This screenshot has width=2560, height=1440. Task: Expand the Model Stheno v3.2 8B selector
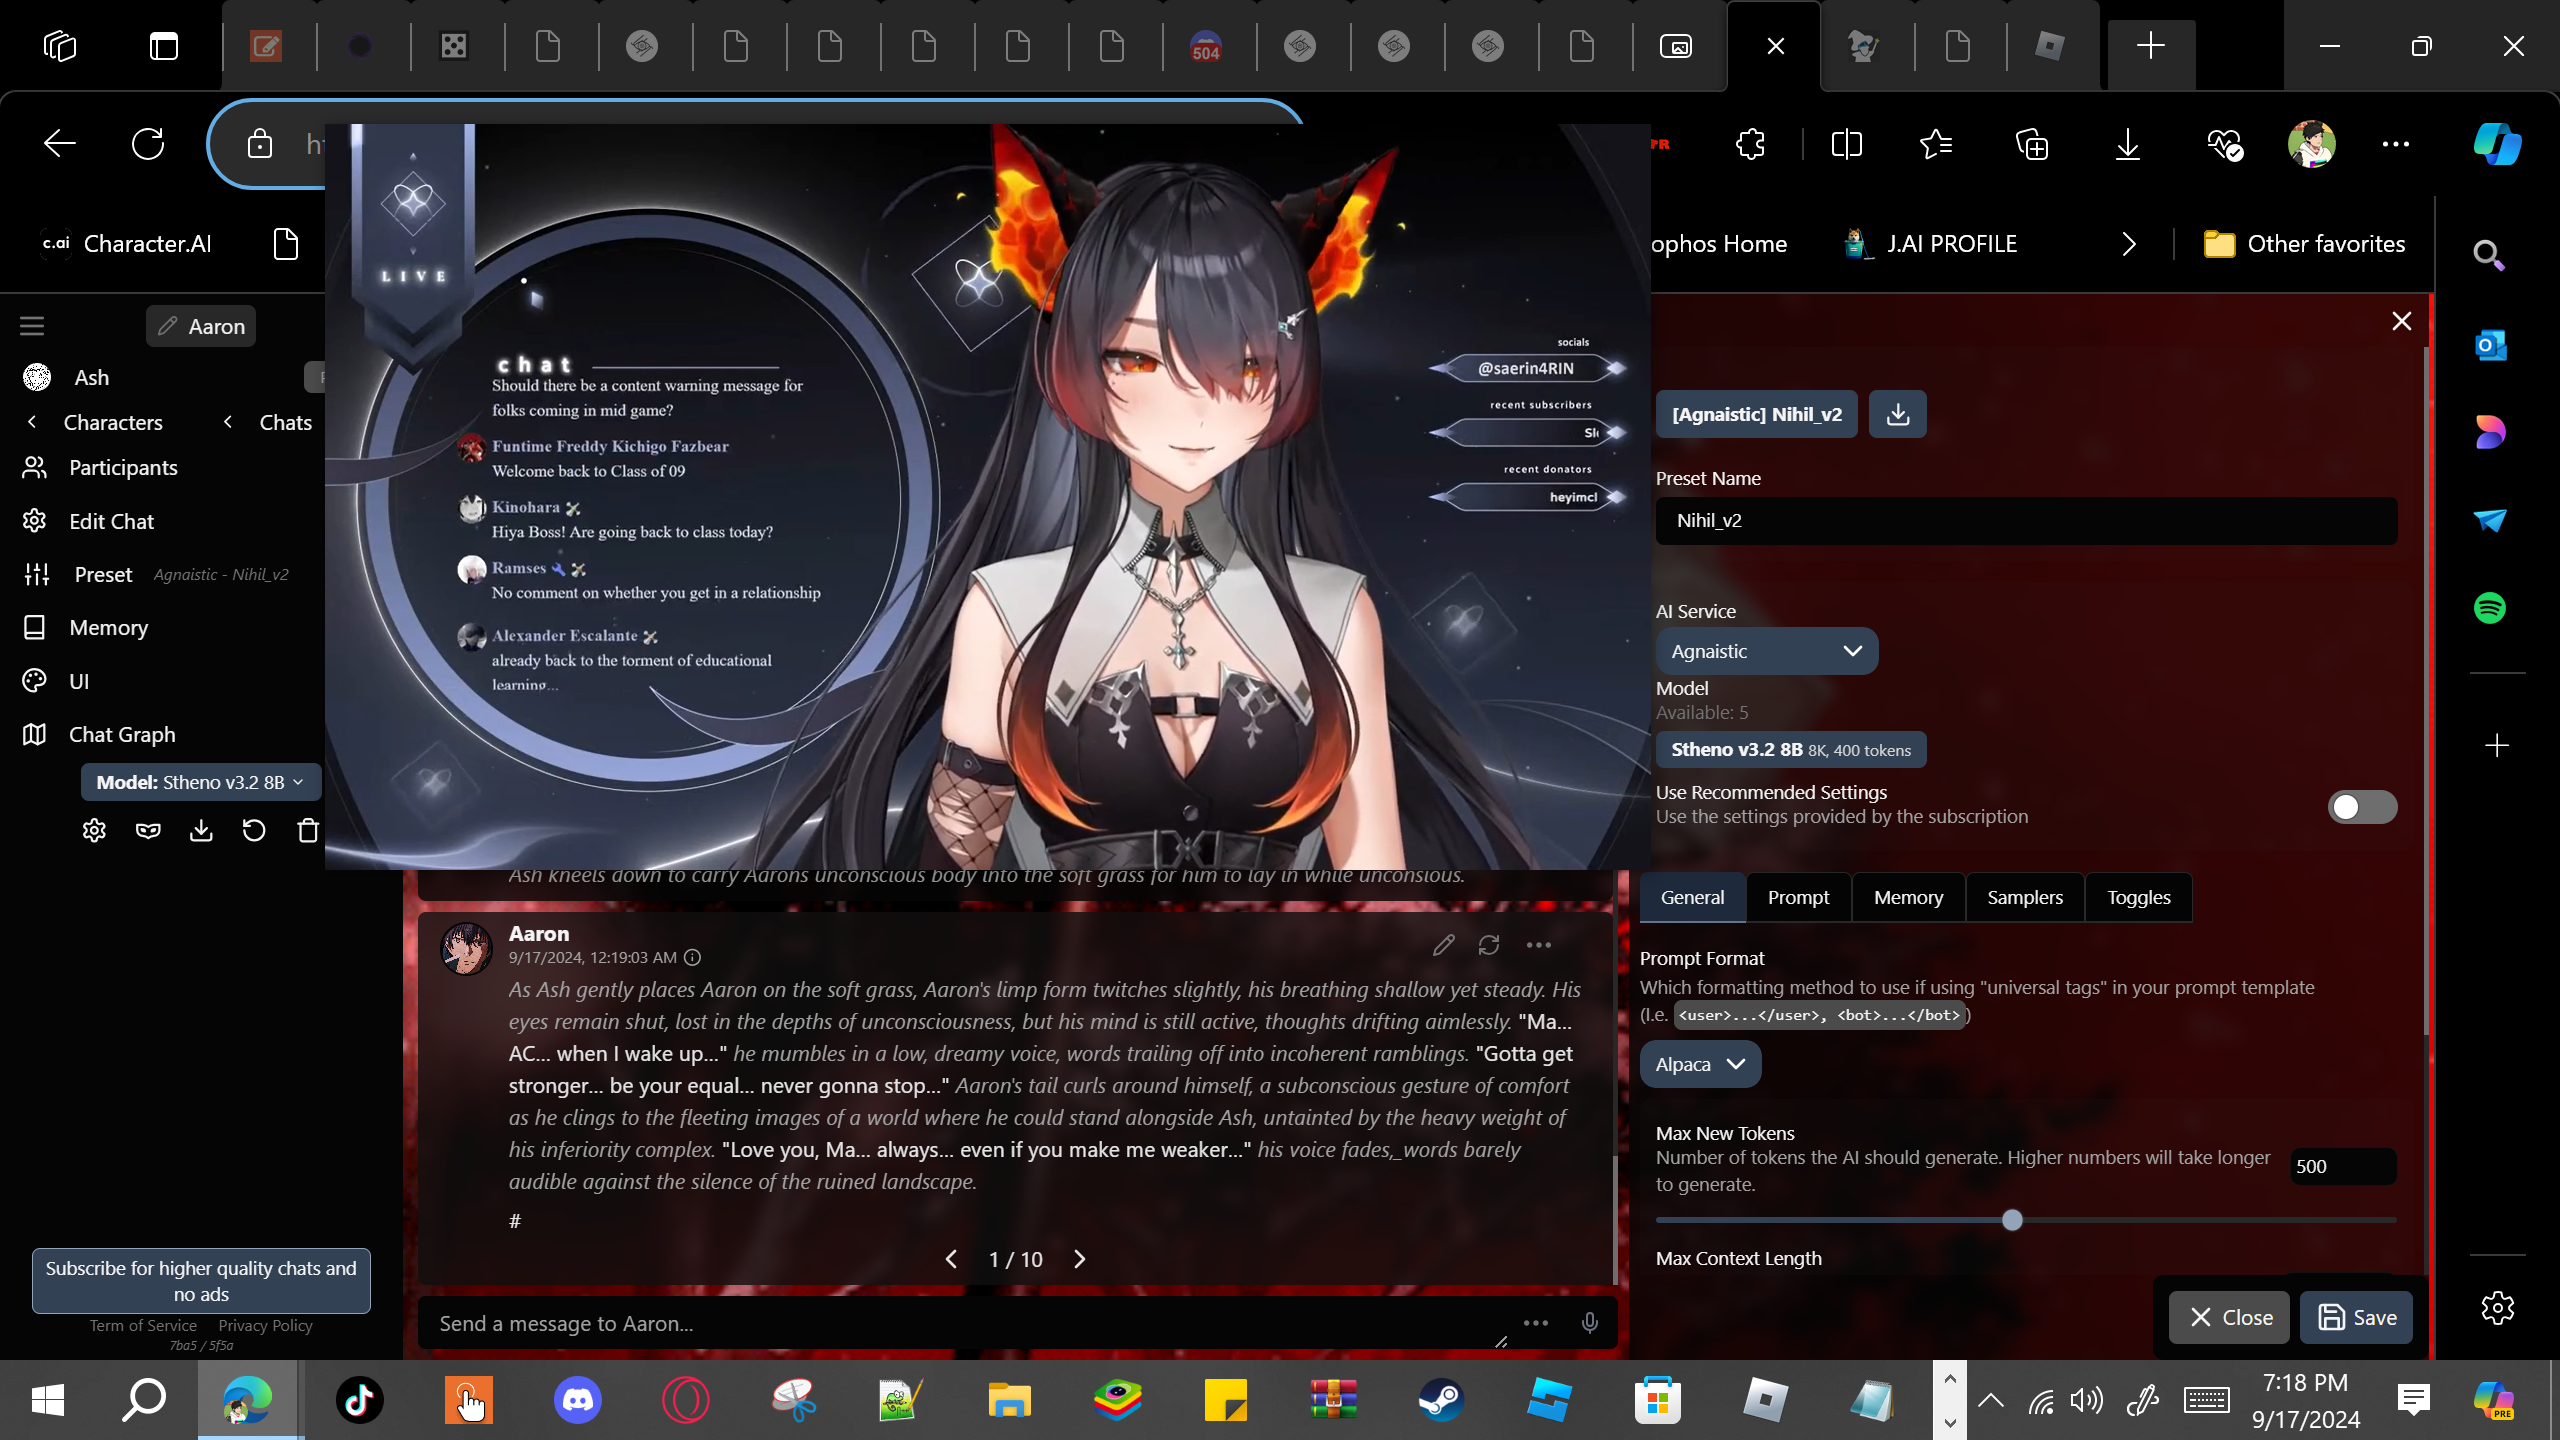coord(200,782)
